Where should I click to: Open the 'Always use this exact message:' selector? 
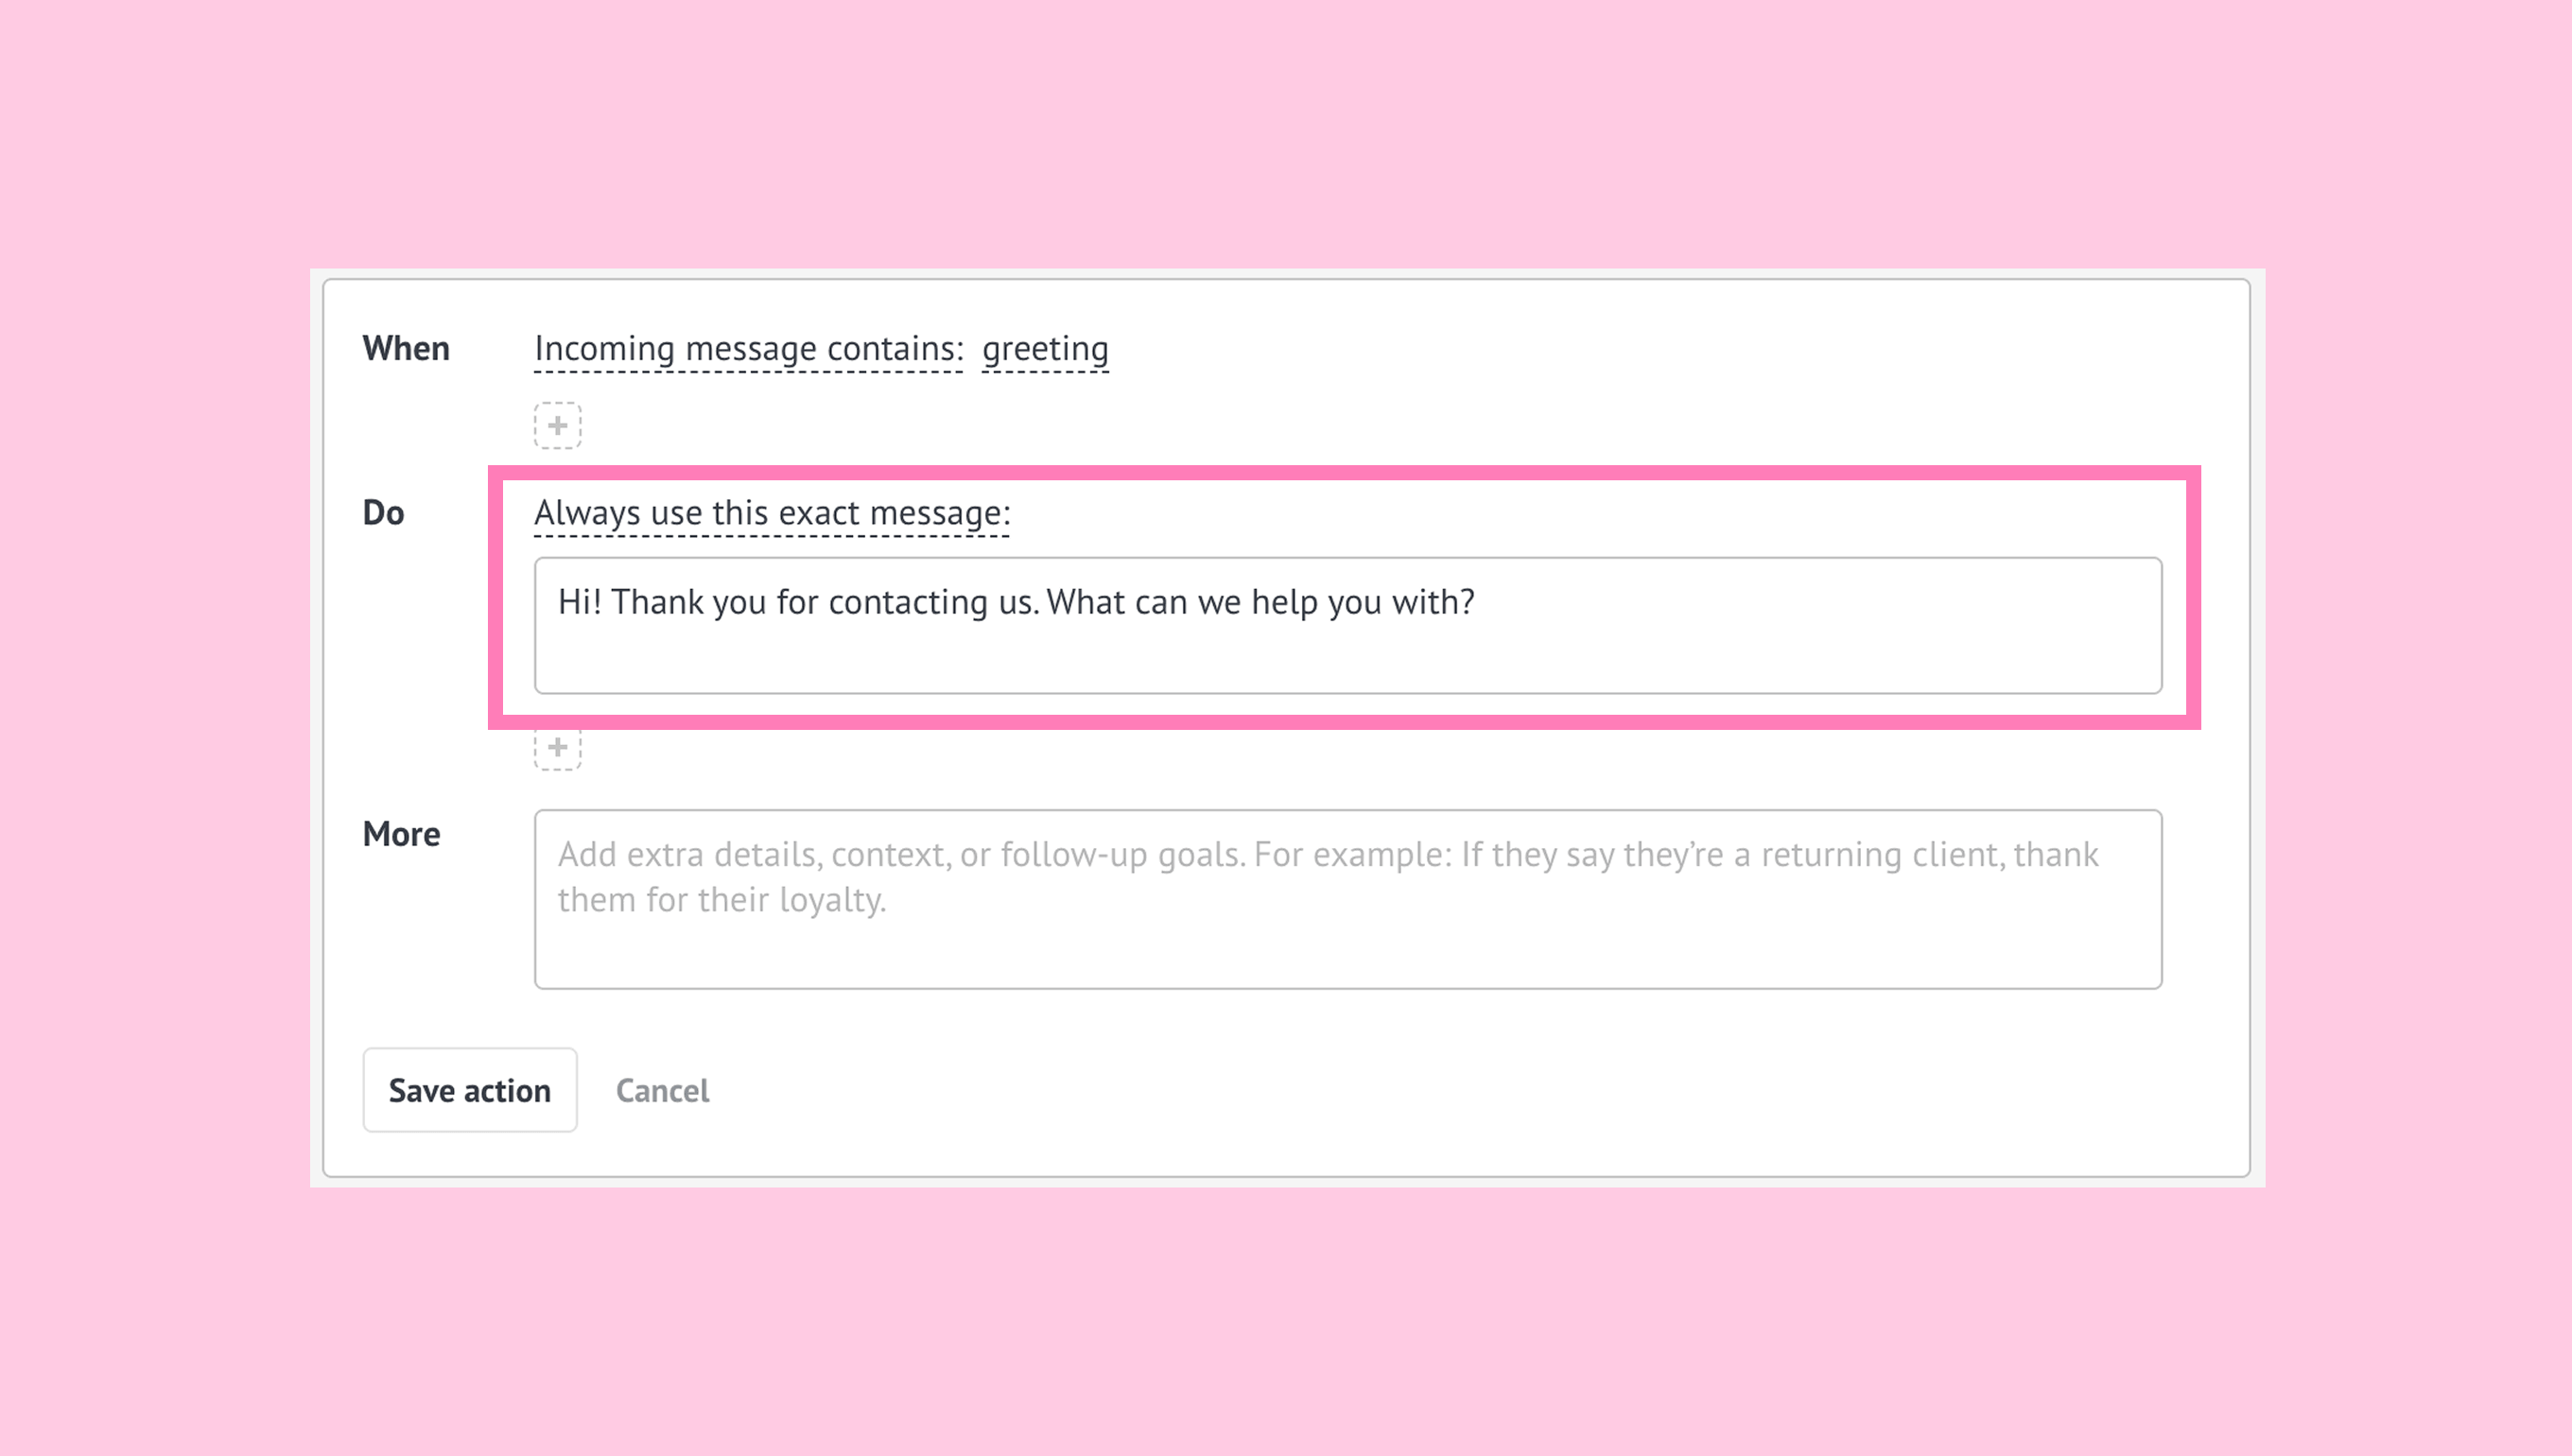(772, 513)
